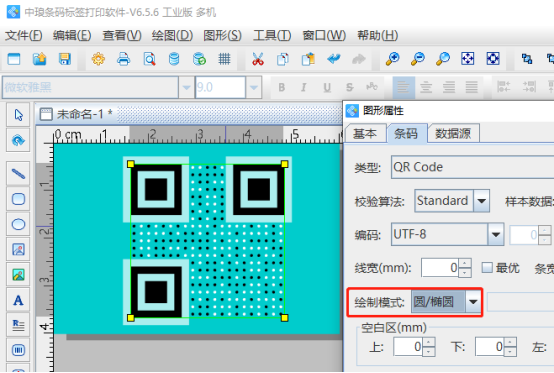Expand the 编码 UTF-8 dropdown
The image size is (554, 373).
pos(496,234)
